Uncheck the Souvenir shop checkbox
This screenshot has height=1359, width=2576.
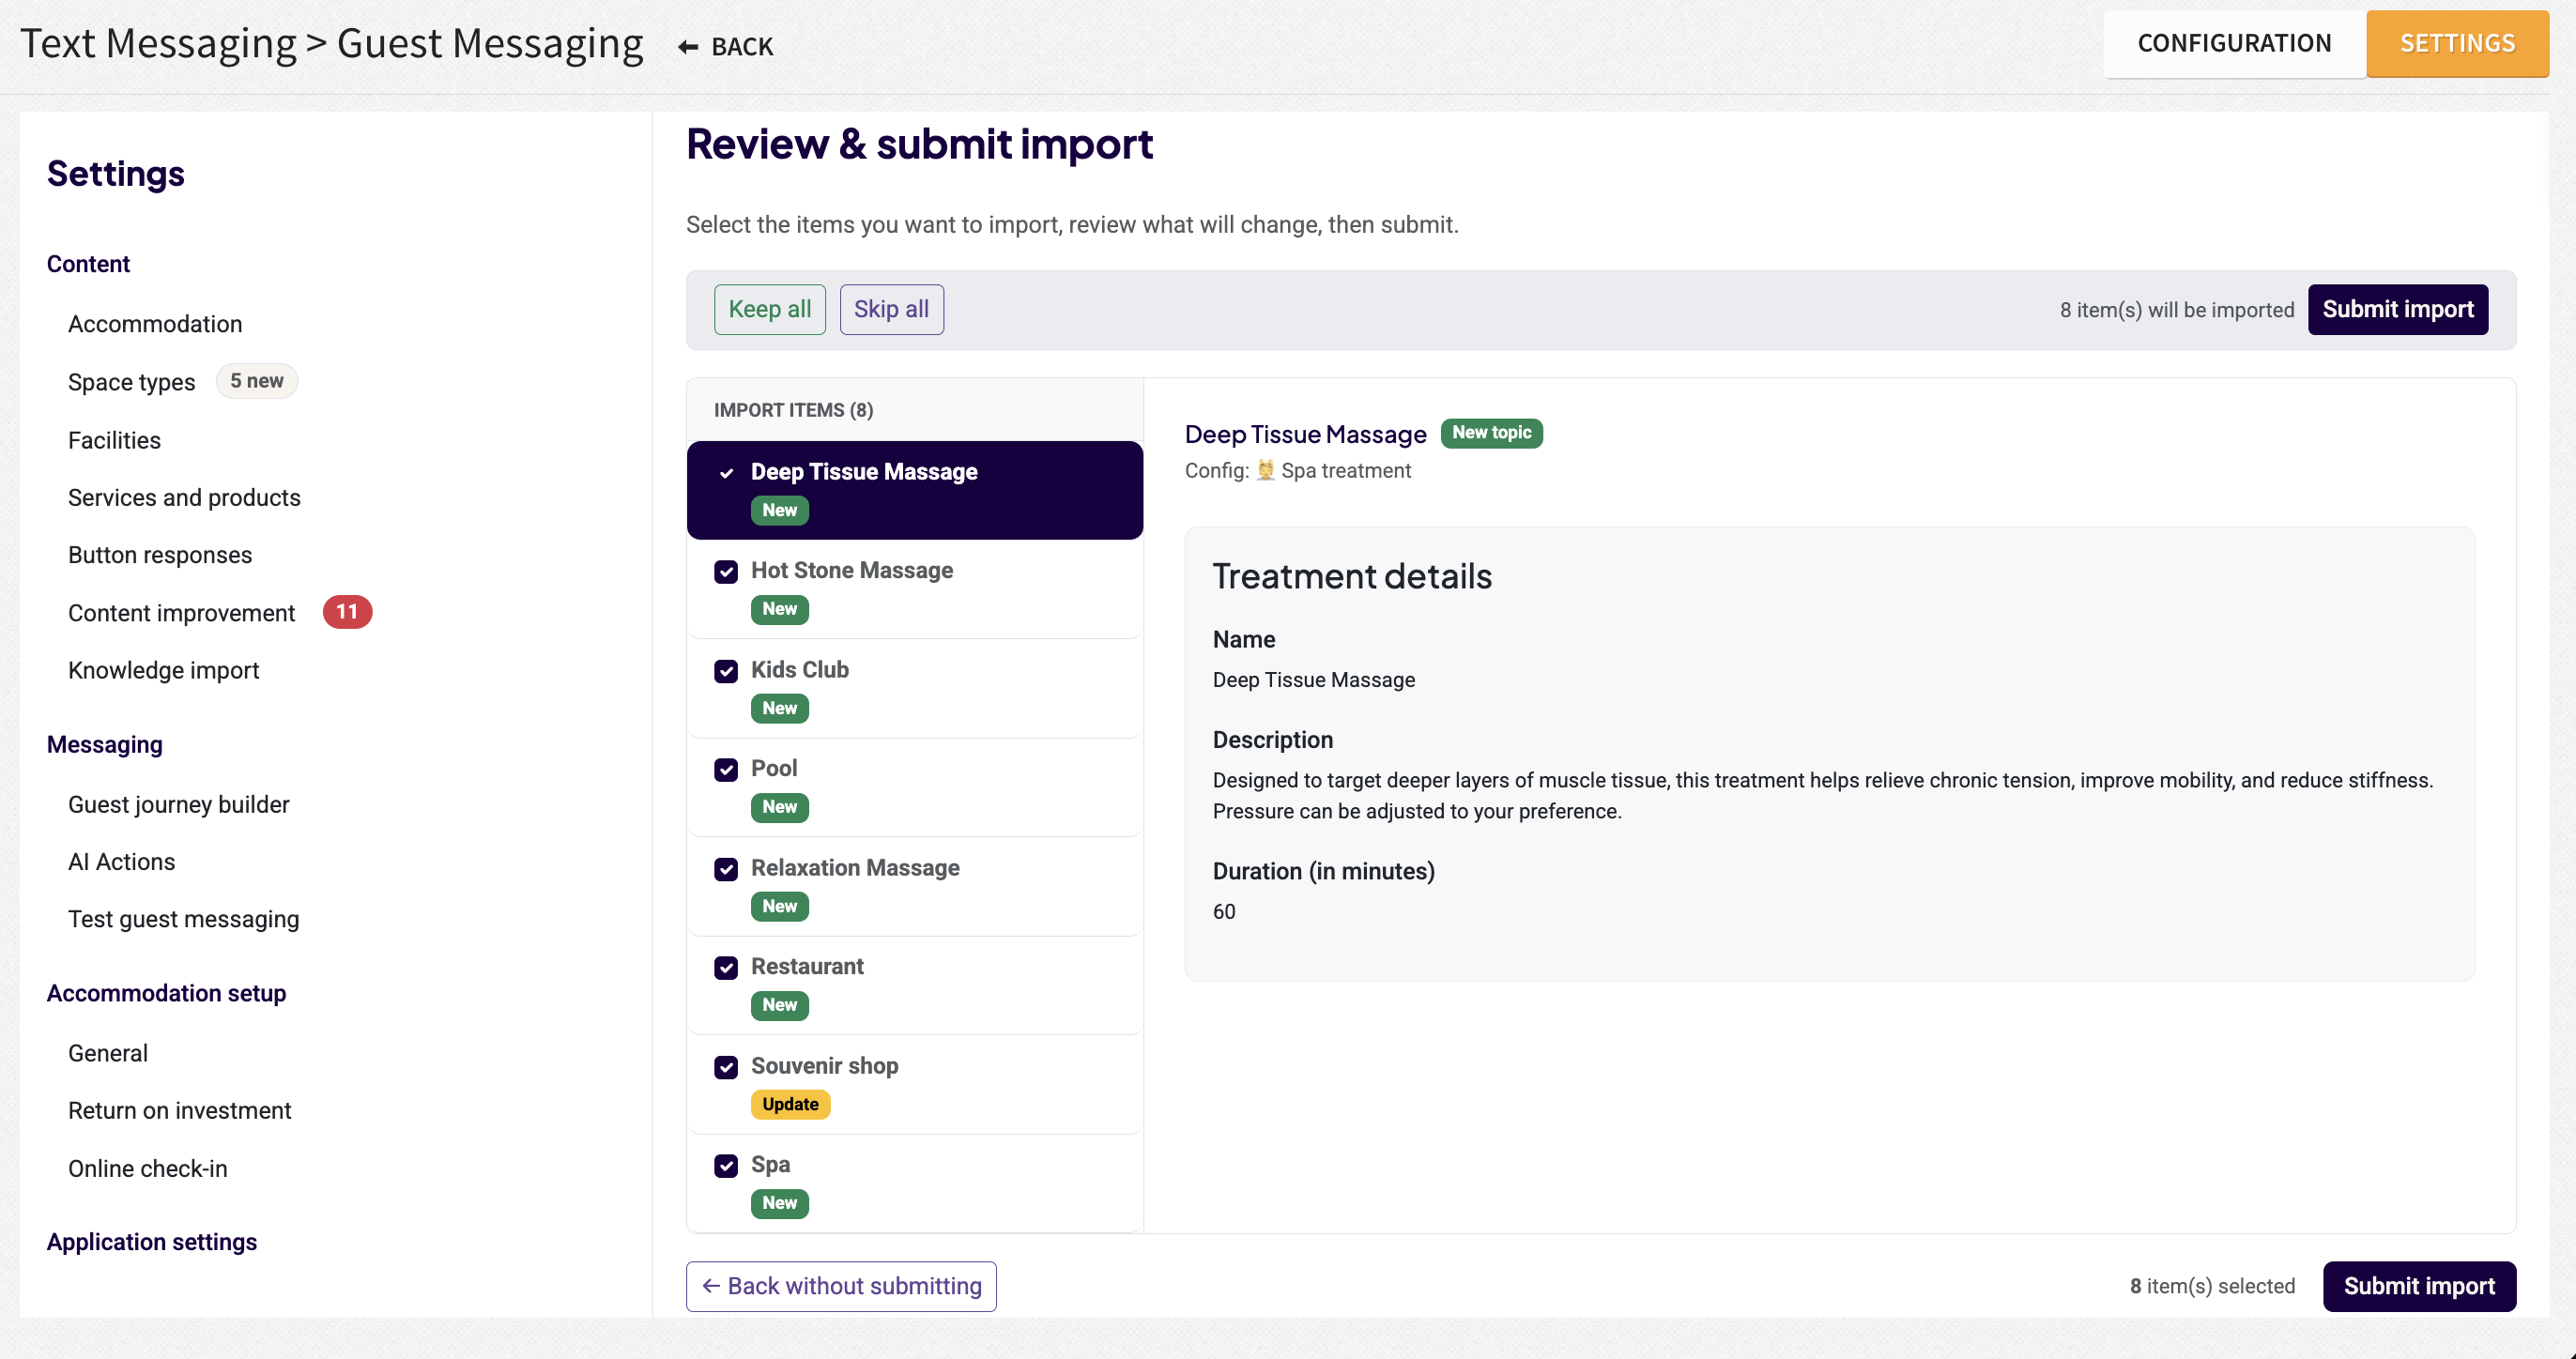(x=727, y=1067)
